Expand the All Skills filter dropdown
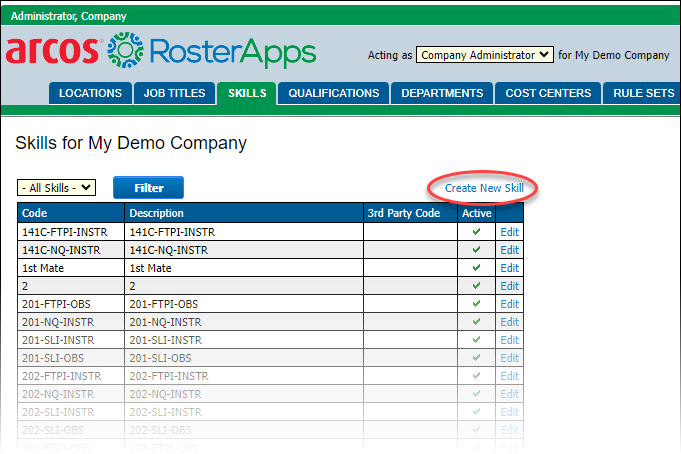Image resolution: width=681 pixels, height=454 pixels. point(57,187)
